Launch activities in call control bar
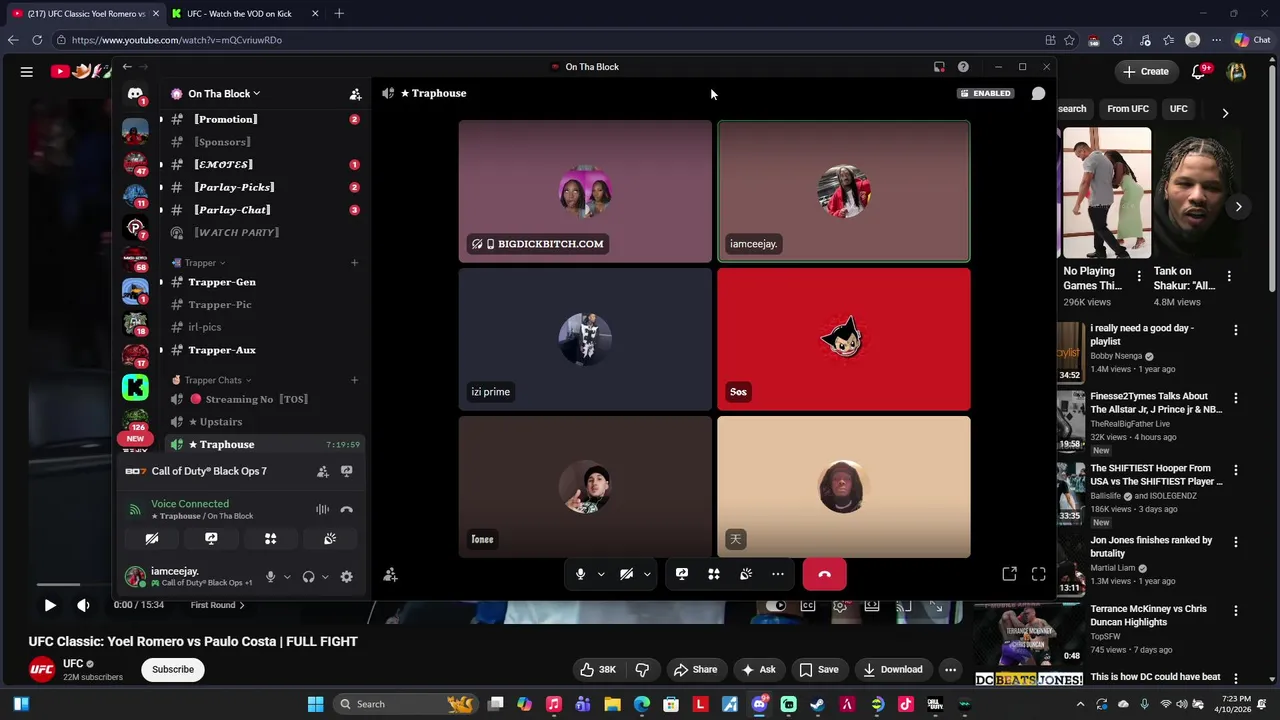Viewport: 1280px width, 720px height. point(714,574)
